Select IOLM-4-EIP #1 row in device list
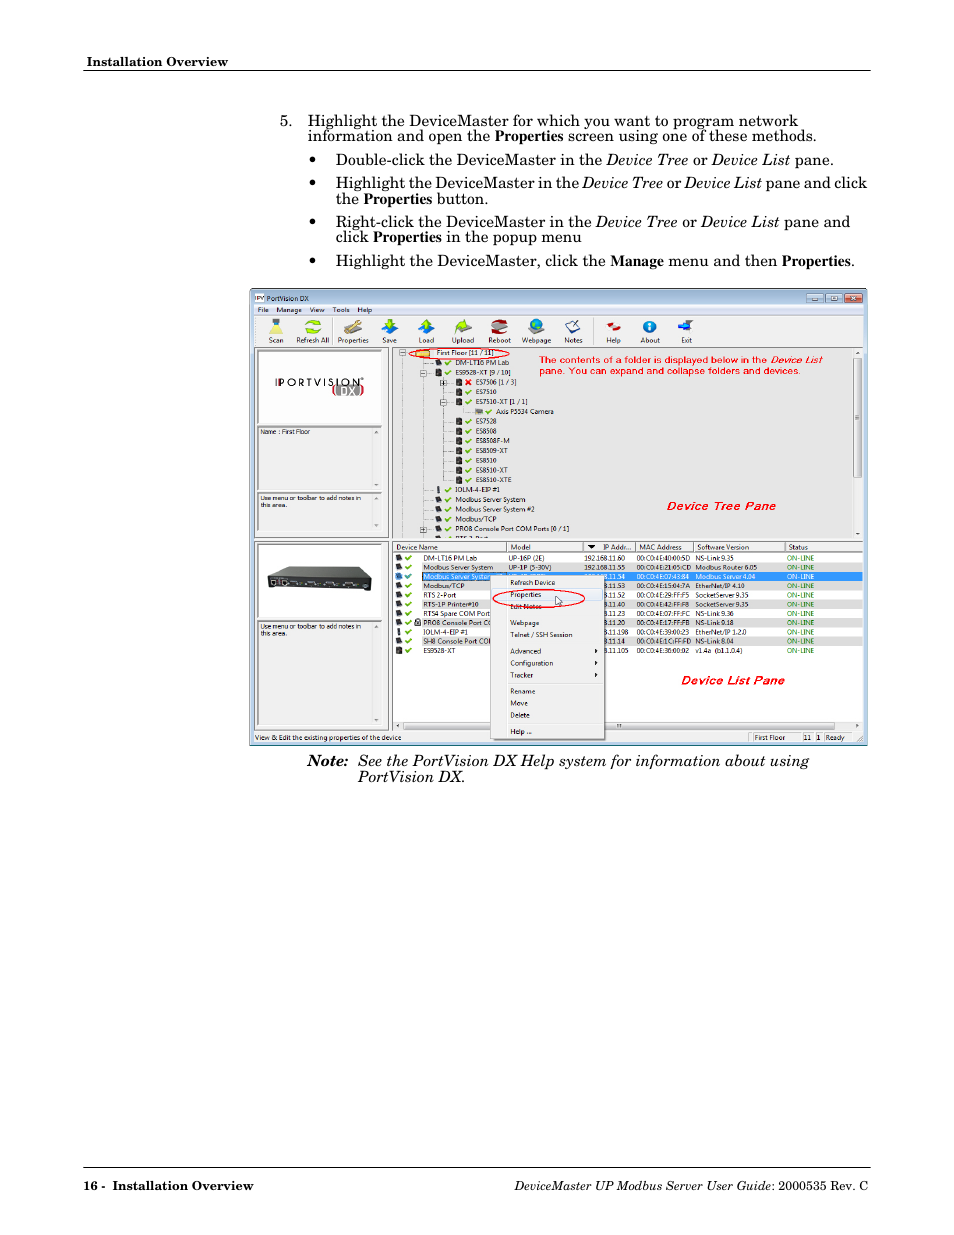This screenshot has width=954, height=1235. click(628, 632)
